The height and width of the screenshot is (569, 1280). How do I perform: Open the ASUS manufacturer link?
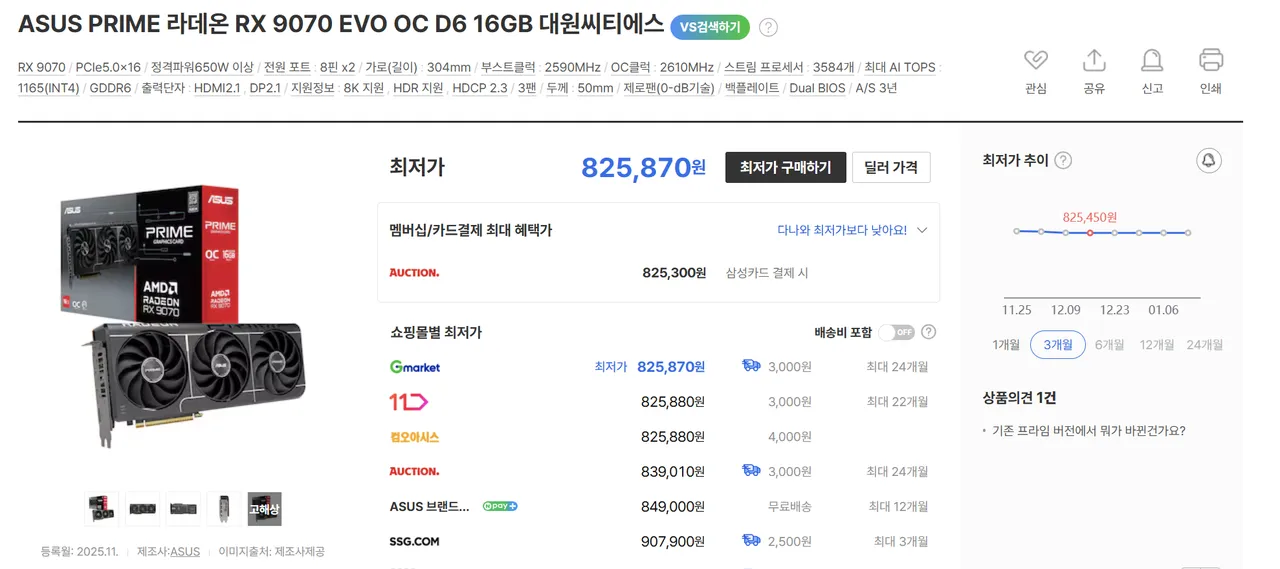pos(185,551)
